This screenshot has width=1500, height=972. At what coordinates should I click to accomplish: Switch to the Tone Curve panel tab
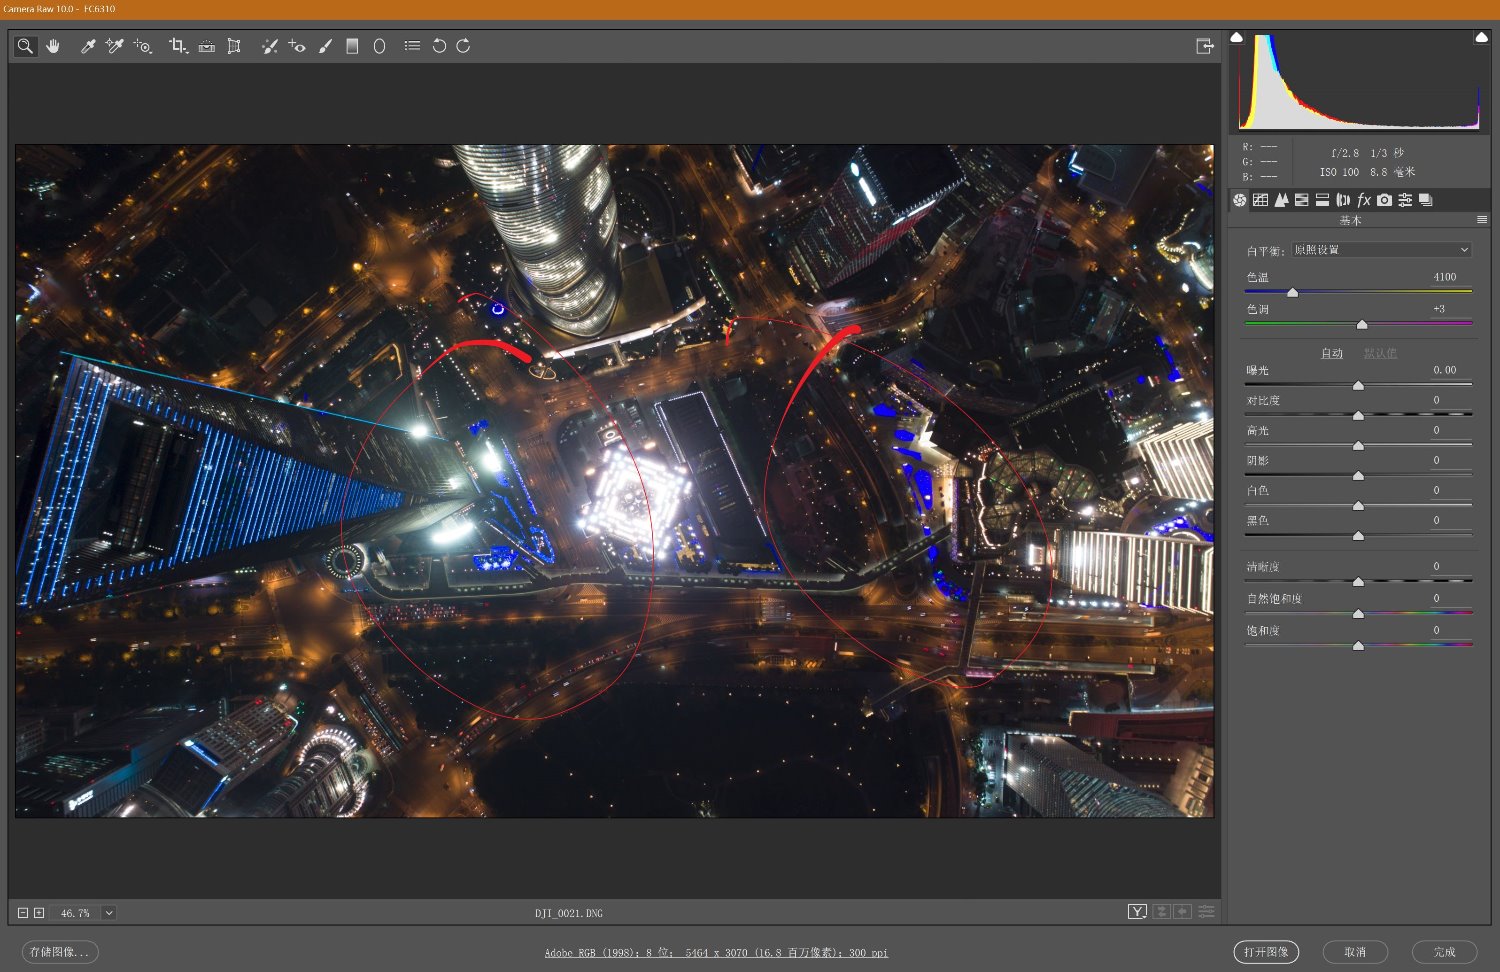pos(1261,200)
